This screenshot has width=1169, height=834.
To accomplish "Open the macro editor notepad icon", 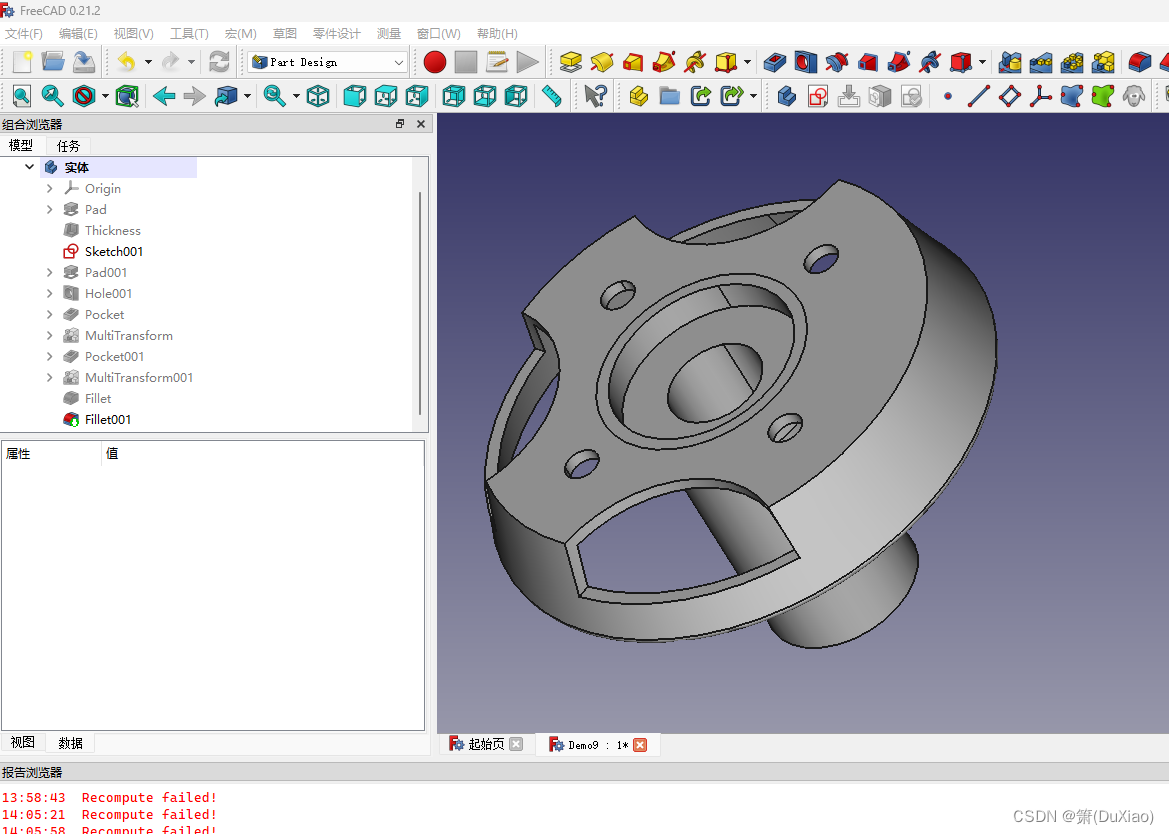I will coord(497,62).
